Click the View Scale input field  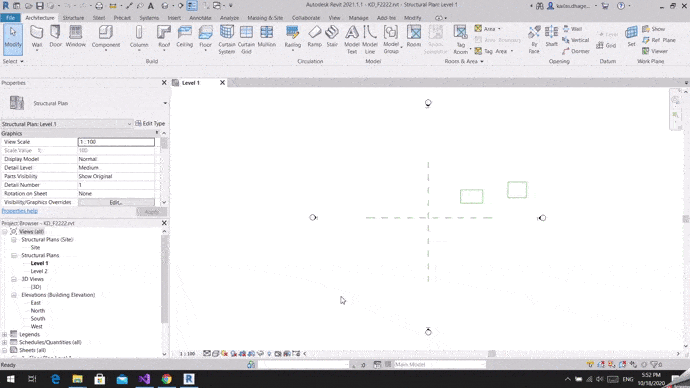coord(116,142)
